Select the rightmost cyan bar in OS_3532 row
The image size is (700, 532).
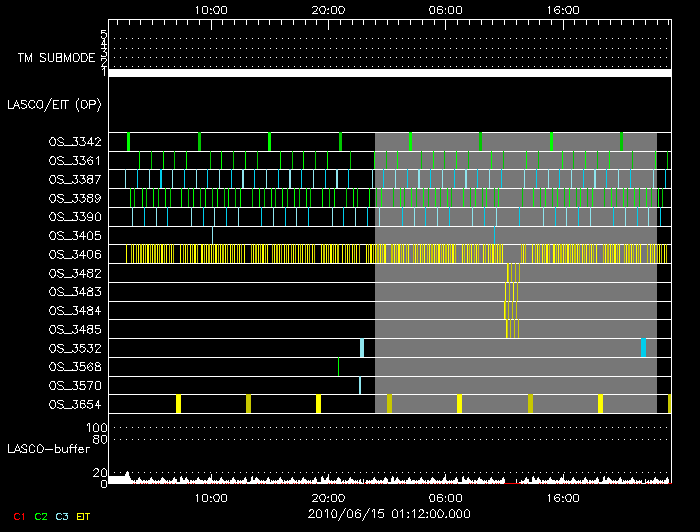pyautogui.click(x=643, y=348)
